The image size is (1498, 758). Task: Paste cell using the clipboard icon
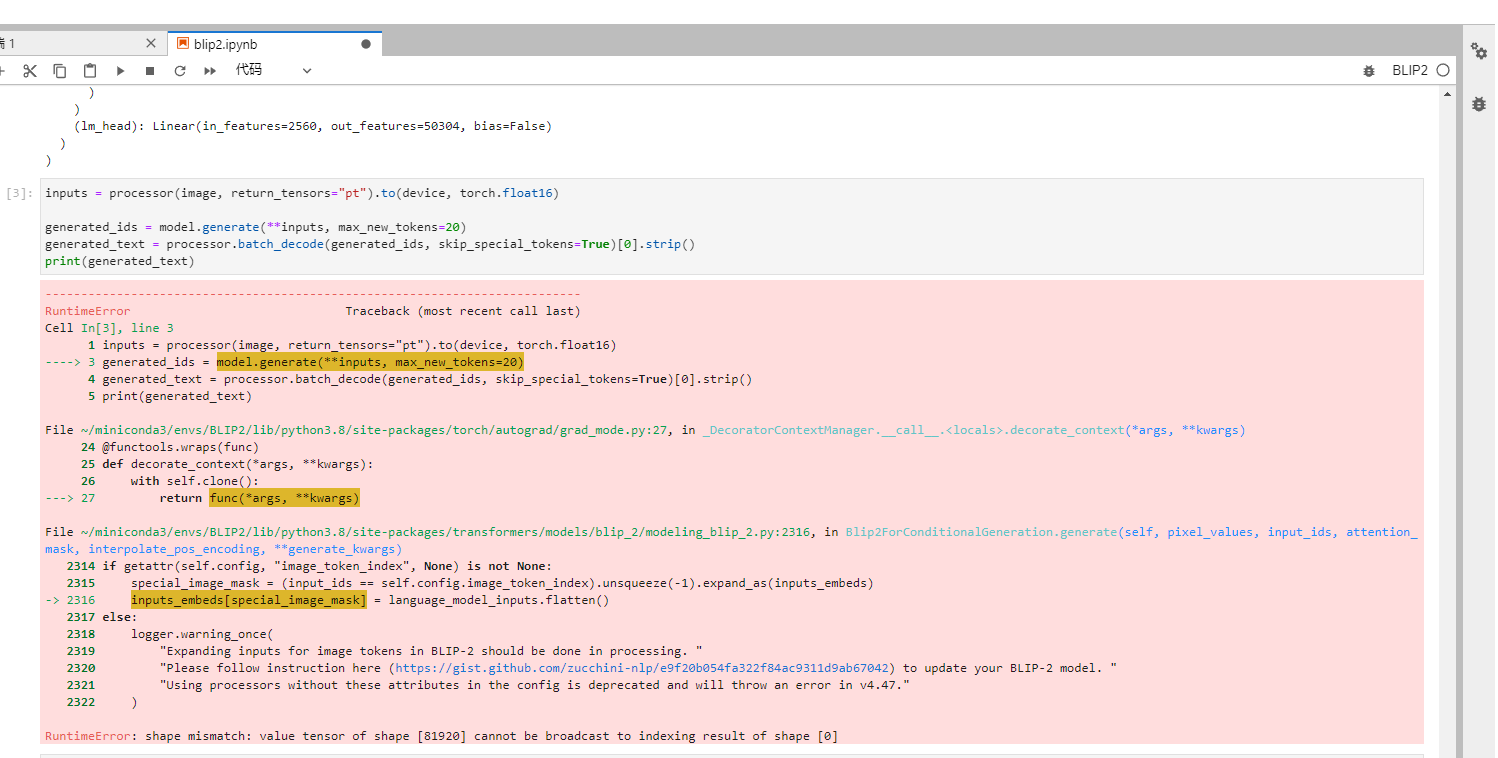(x=90, y=71)
